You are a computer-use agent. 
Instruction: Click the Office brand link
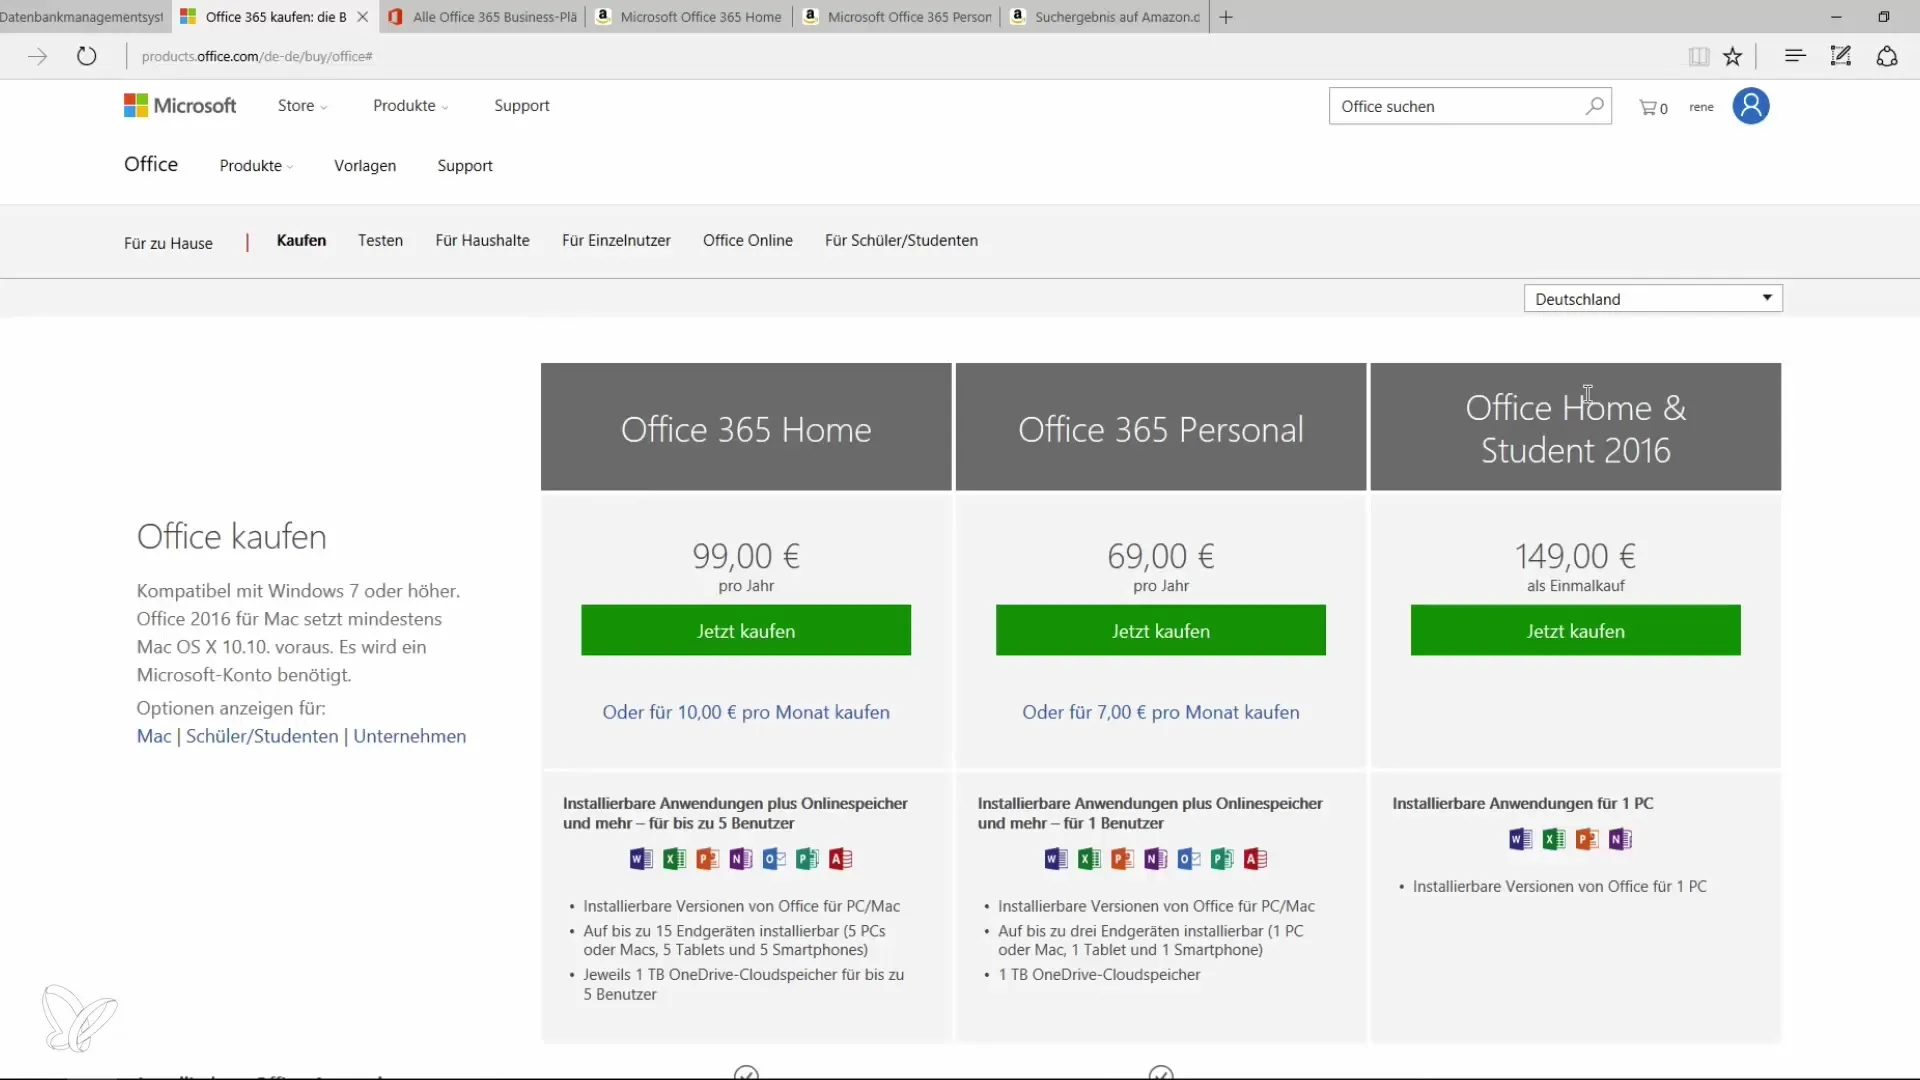coord(151,164)
